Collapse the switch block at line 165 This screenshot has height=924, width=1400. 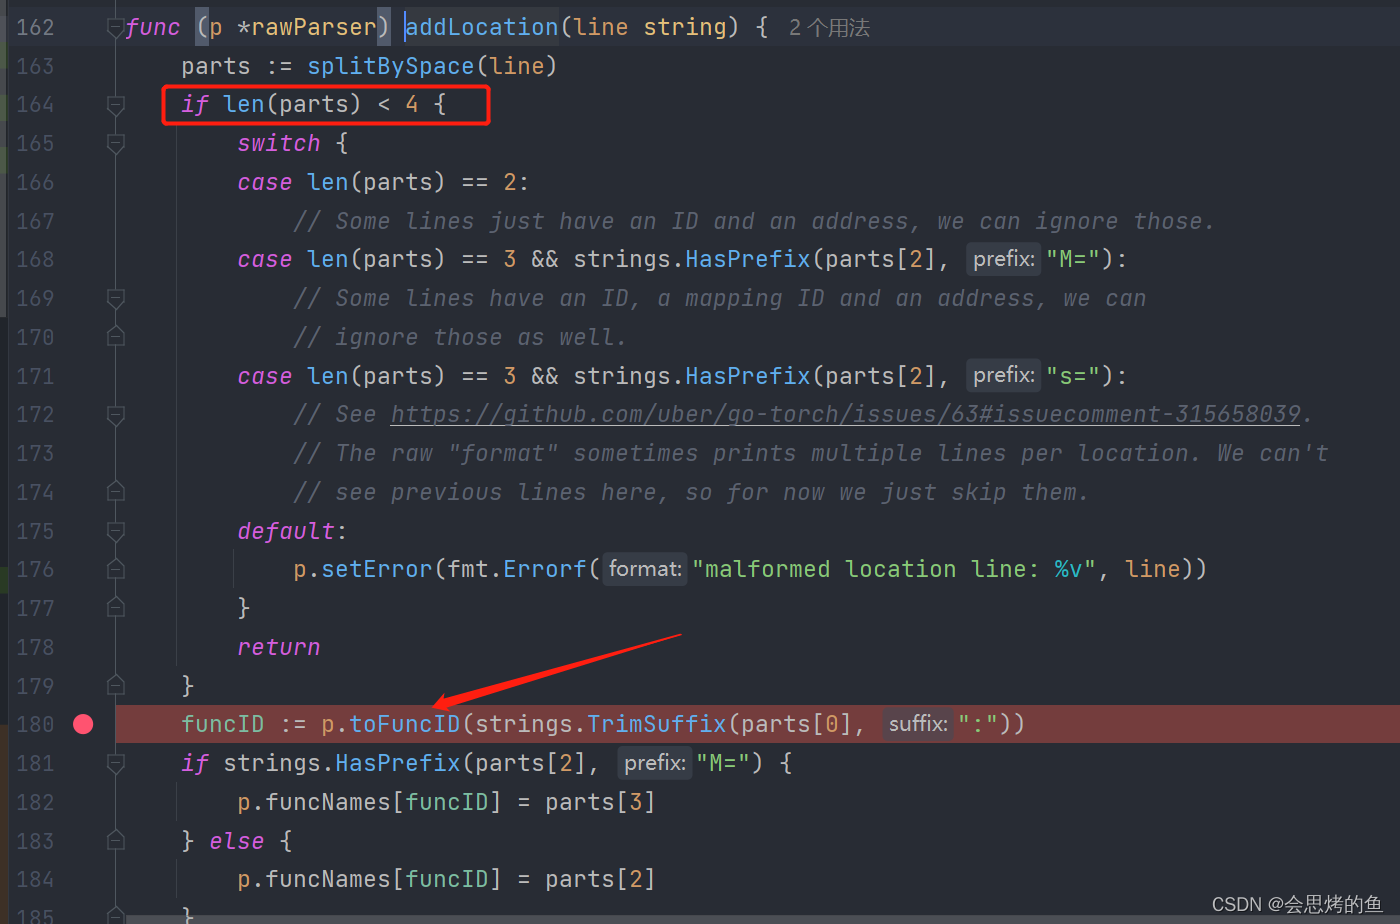tap(115, 144)
